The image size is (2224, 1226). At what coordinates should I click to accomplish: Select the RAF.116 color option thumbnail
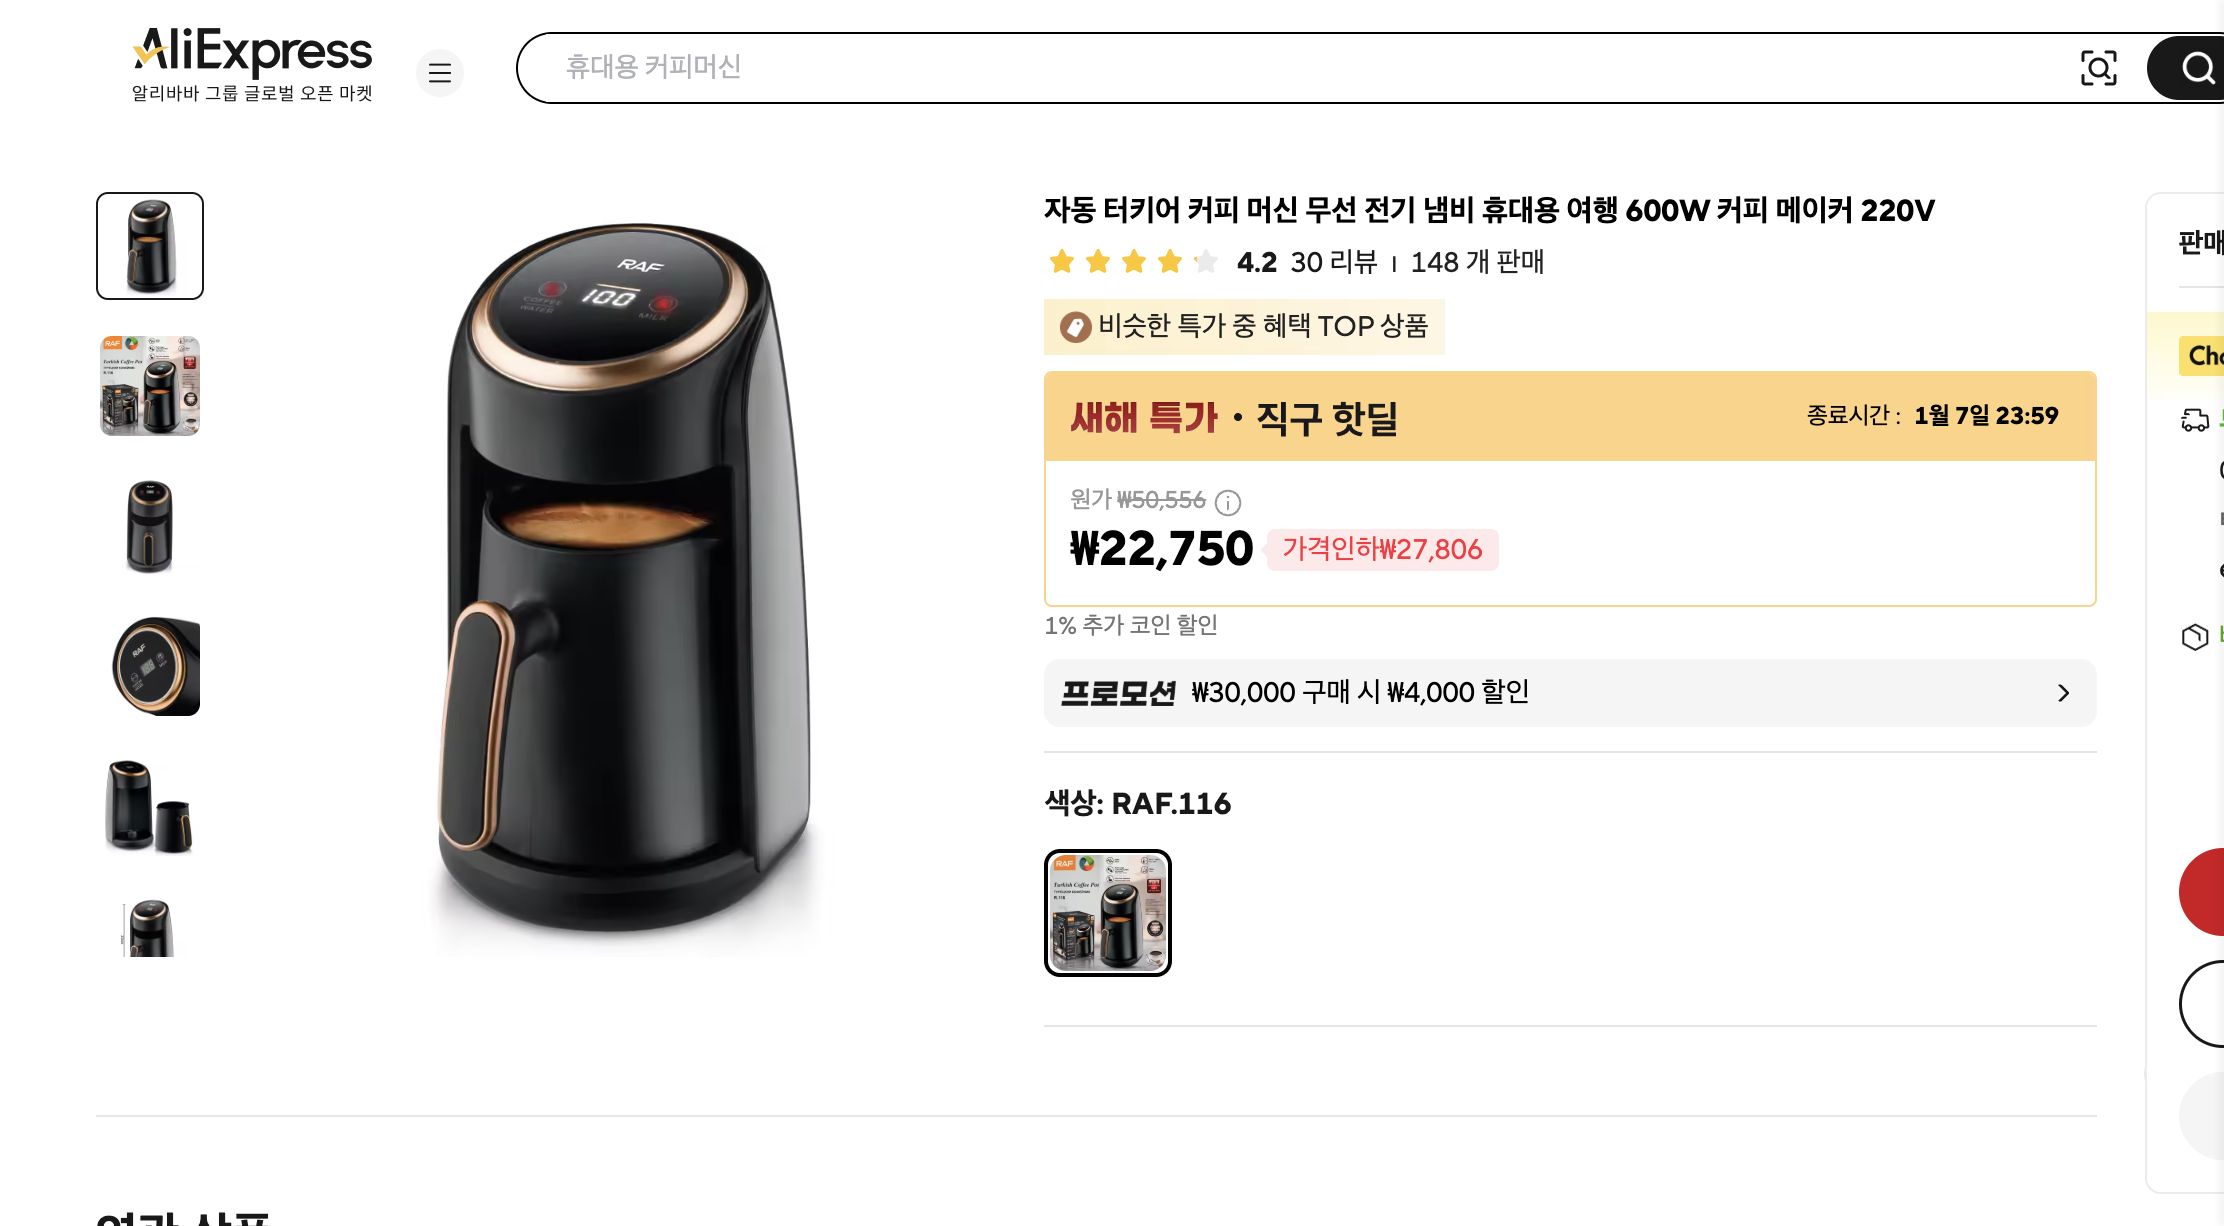(1107, 913)
